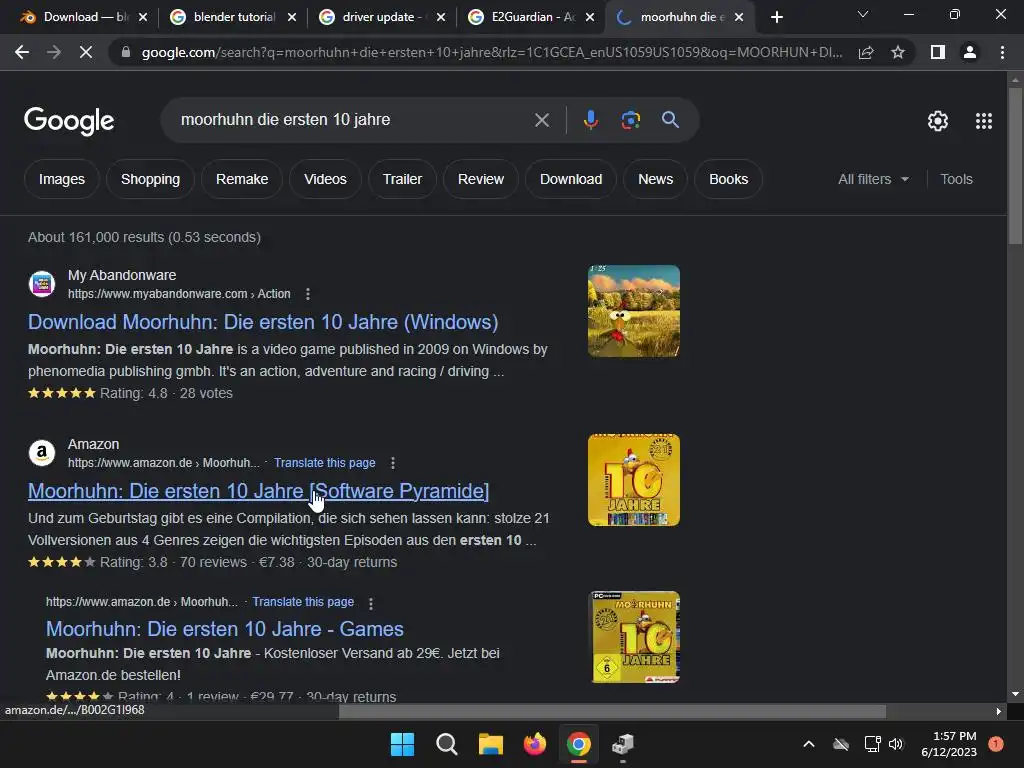1024x768 pixels.
Task: Submit search with magnifier icon
Action: pos(670,120)
